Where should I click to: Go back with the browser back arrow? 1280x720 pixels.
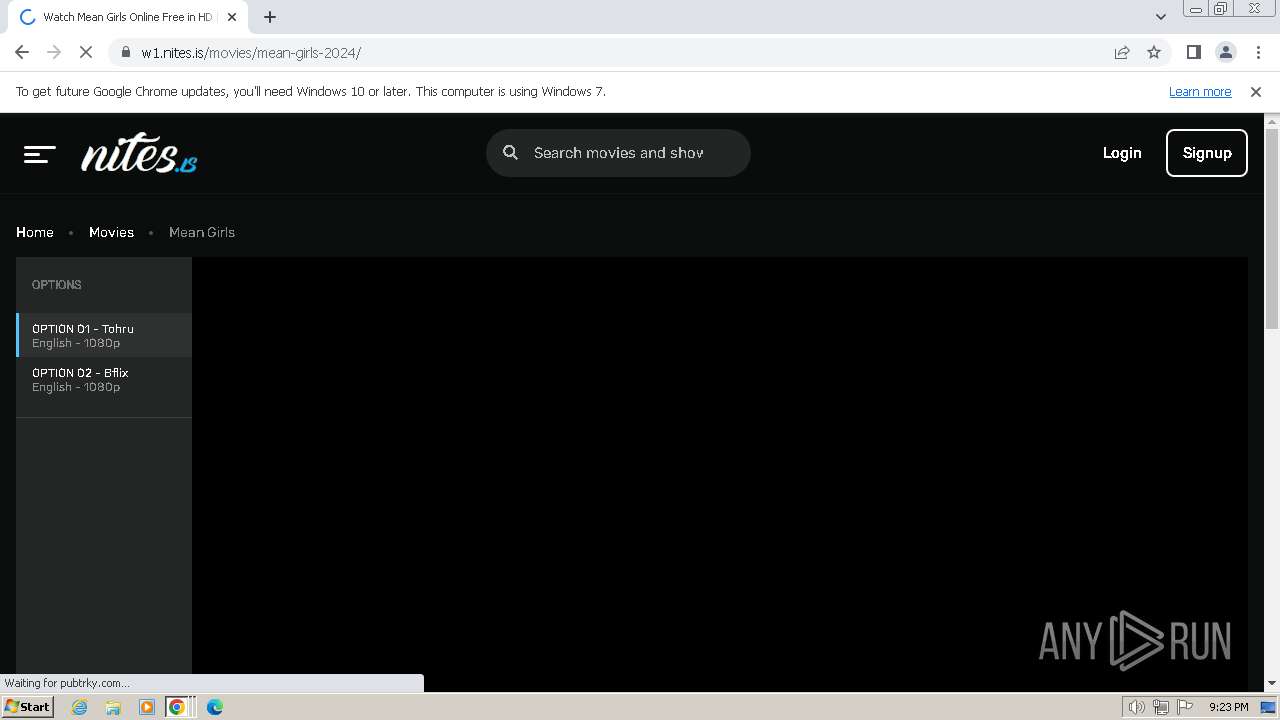pos(22,52)
